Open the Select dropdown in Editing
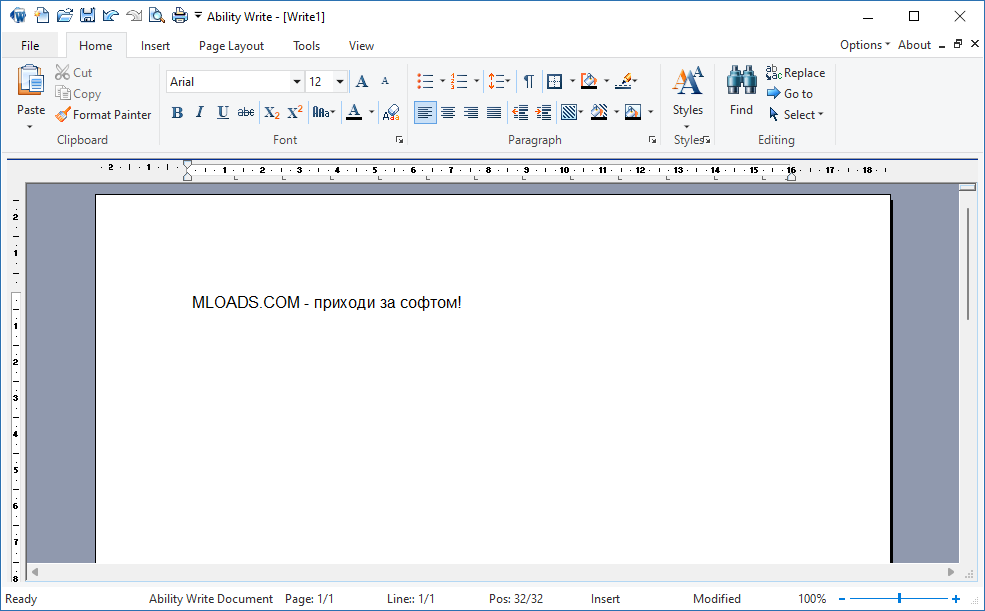The height and width of the screenshot is (611, 985). 796,114
